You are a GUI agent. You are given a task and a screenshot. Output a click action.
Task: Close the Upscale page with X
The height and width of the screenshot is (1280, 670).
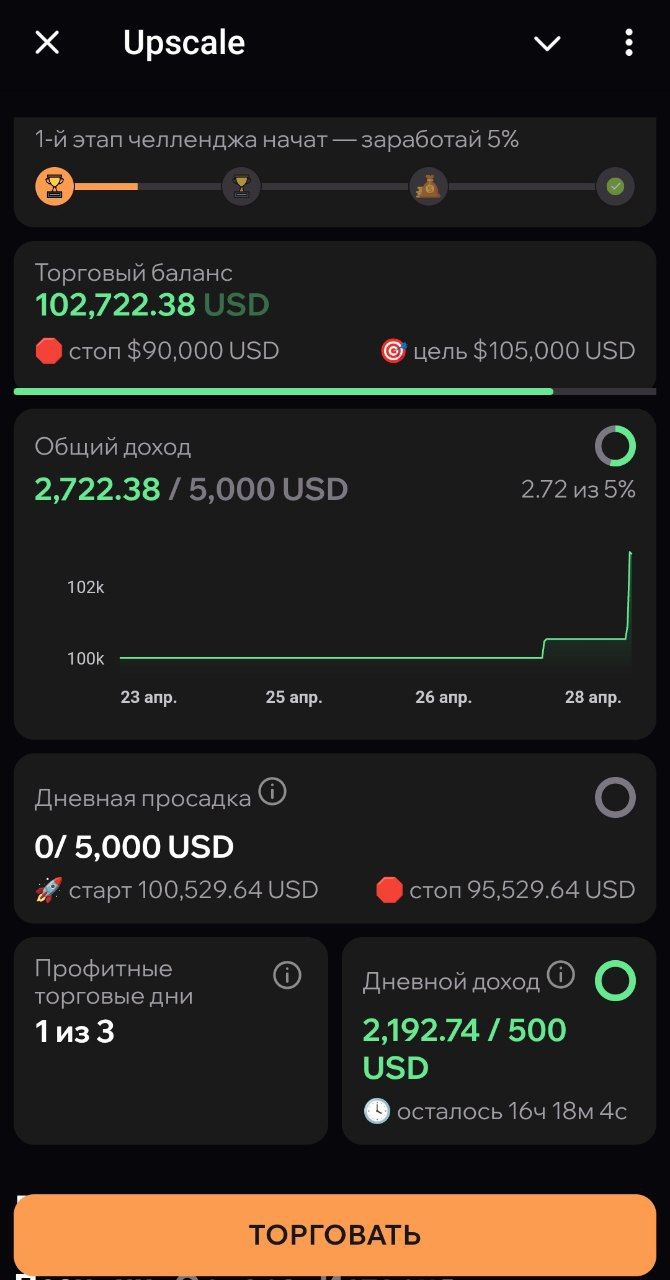47,42
